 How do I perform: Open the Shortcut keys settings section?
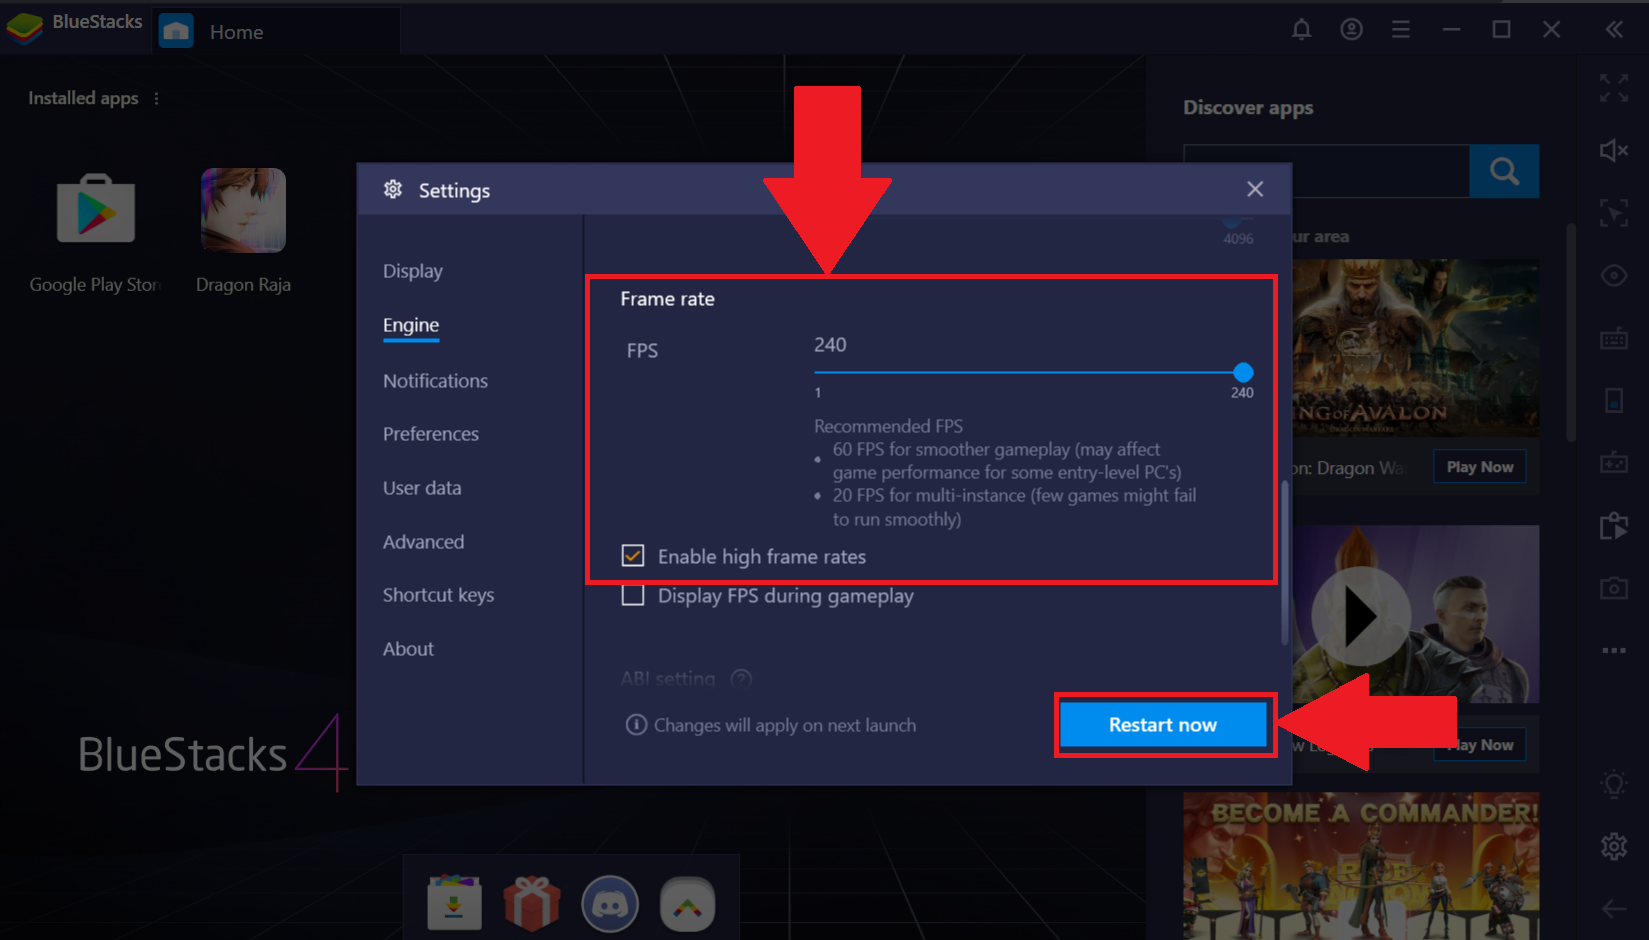click(x=438, y=595)
